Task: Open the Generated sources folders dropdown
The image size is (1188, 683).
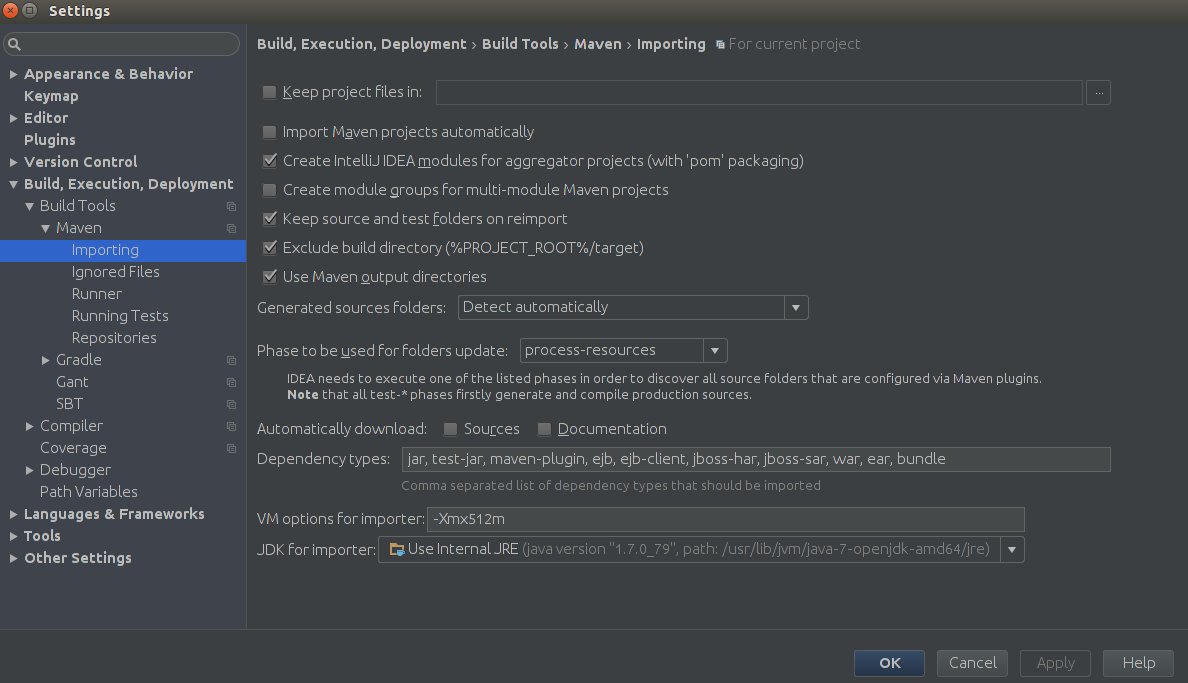Action: click(796, 308)
